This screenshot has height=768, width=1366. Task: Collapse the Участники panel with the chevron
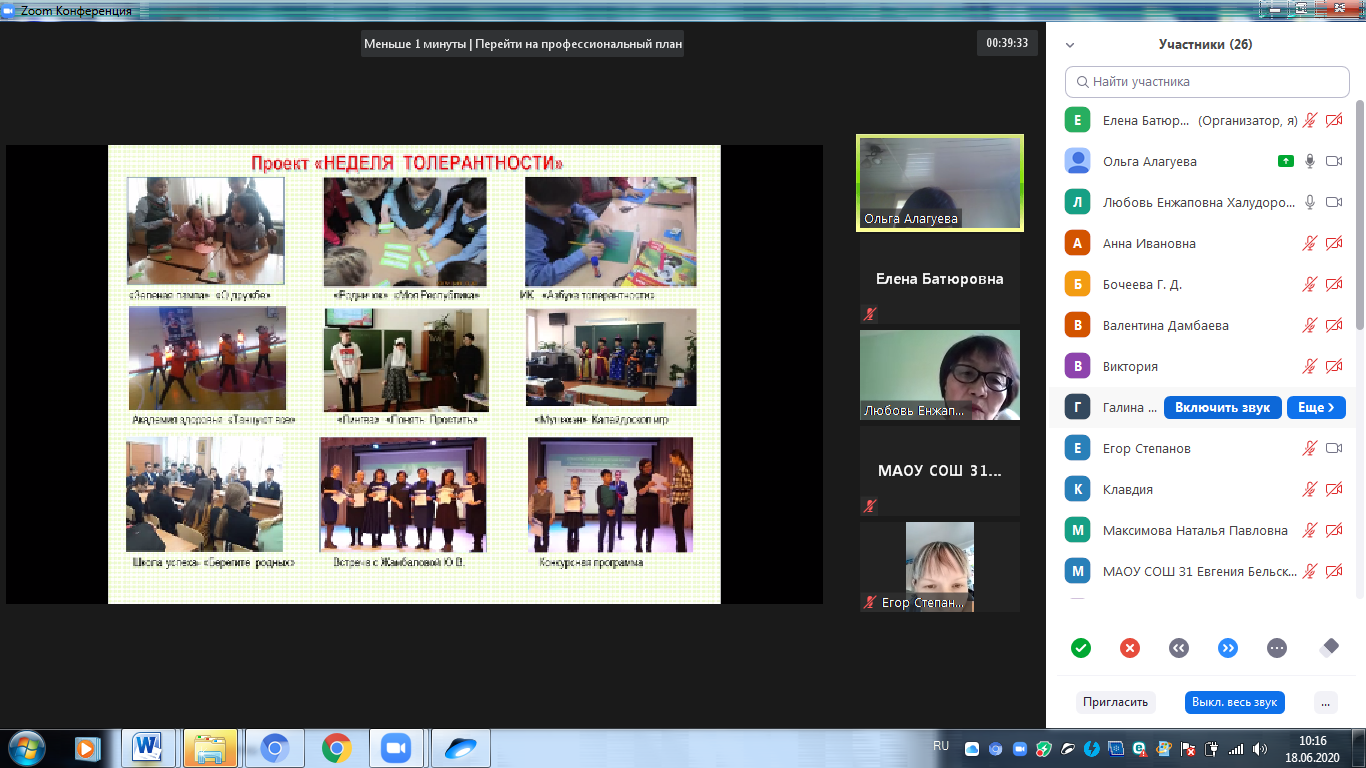click(x=1070, y=45)
